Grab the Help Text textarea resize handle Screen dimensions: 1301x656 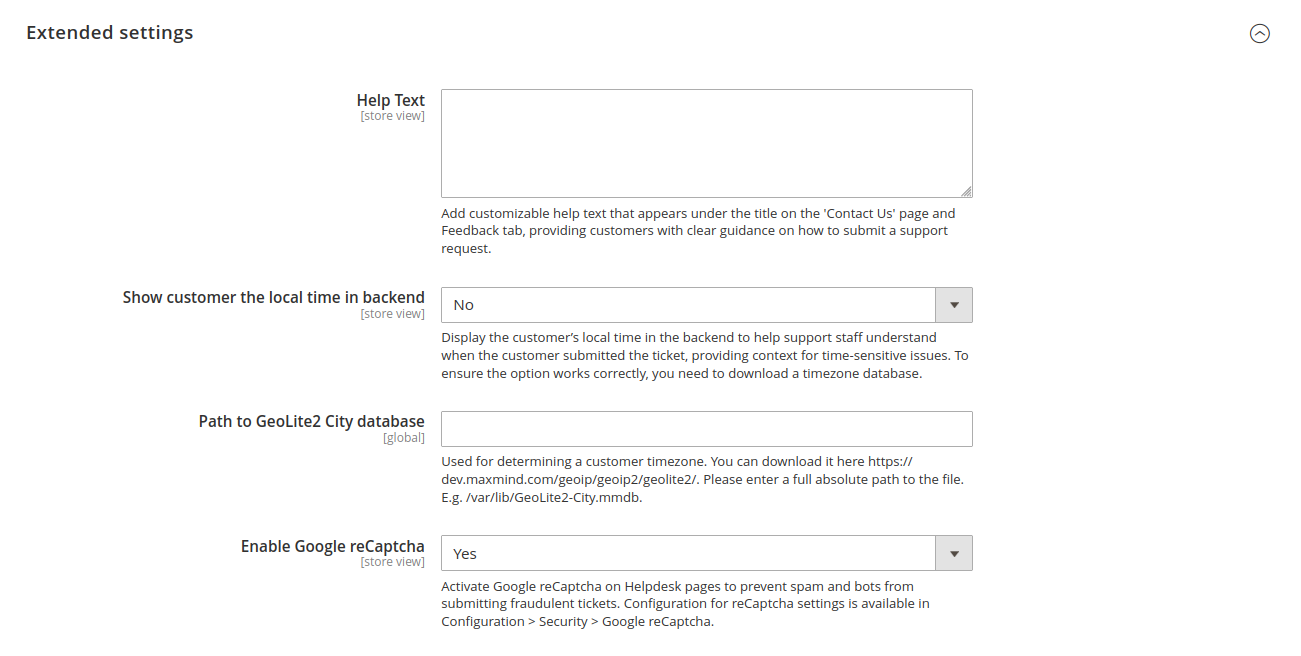pos(966,191)
